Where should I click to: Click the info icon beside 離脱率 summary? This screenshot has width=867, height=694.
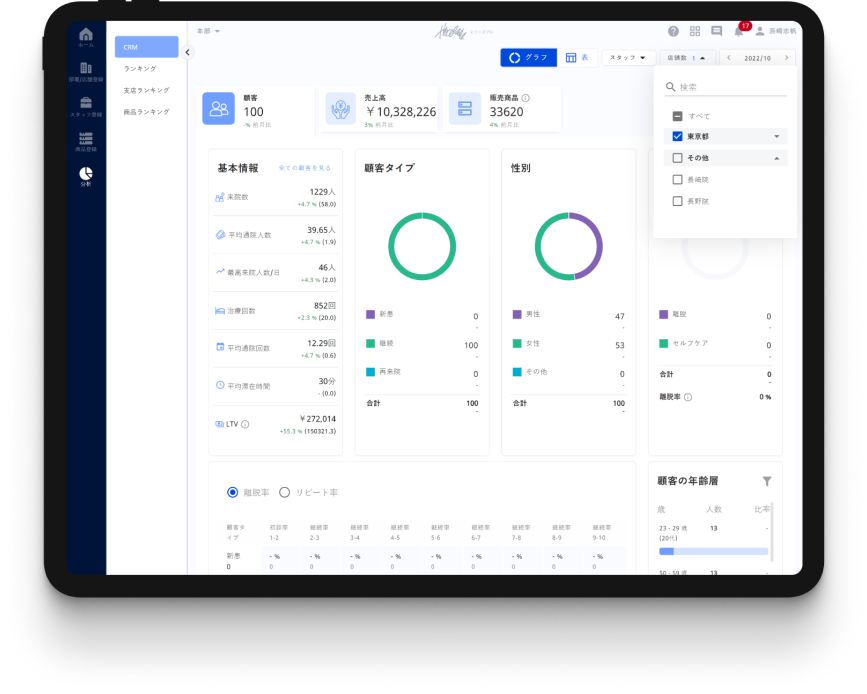(688, 397)
